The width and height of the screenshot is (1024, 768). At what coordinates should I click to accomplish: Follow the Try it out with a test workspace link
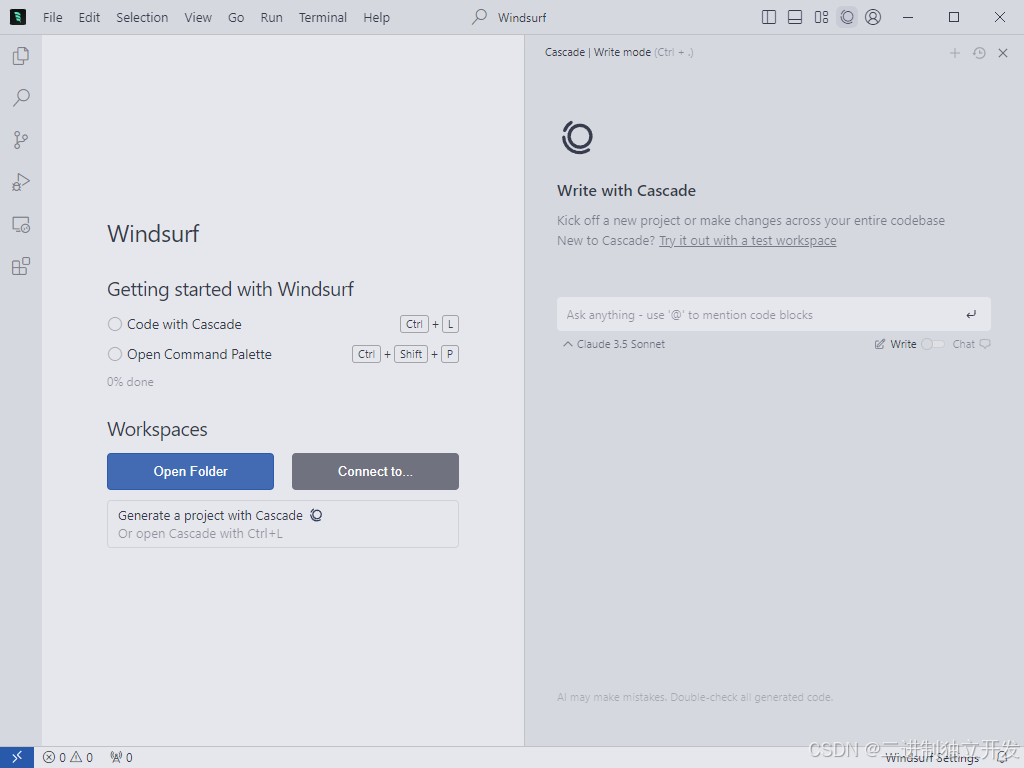(x=748, y=240)
